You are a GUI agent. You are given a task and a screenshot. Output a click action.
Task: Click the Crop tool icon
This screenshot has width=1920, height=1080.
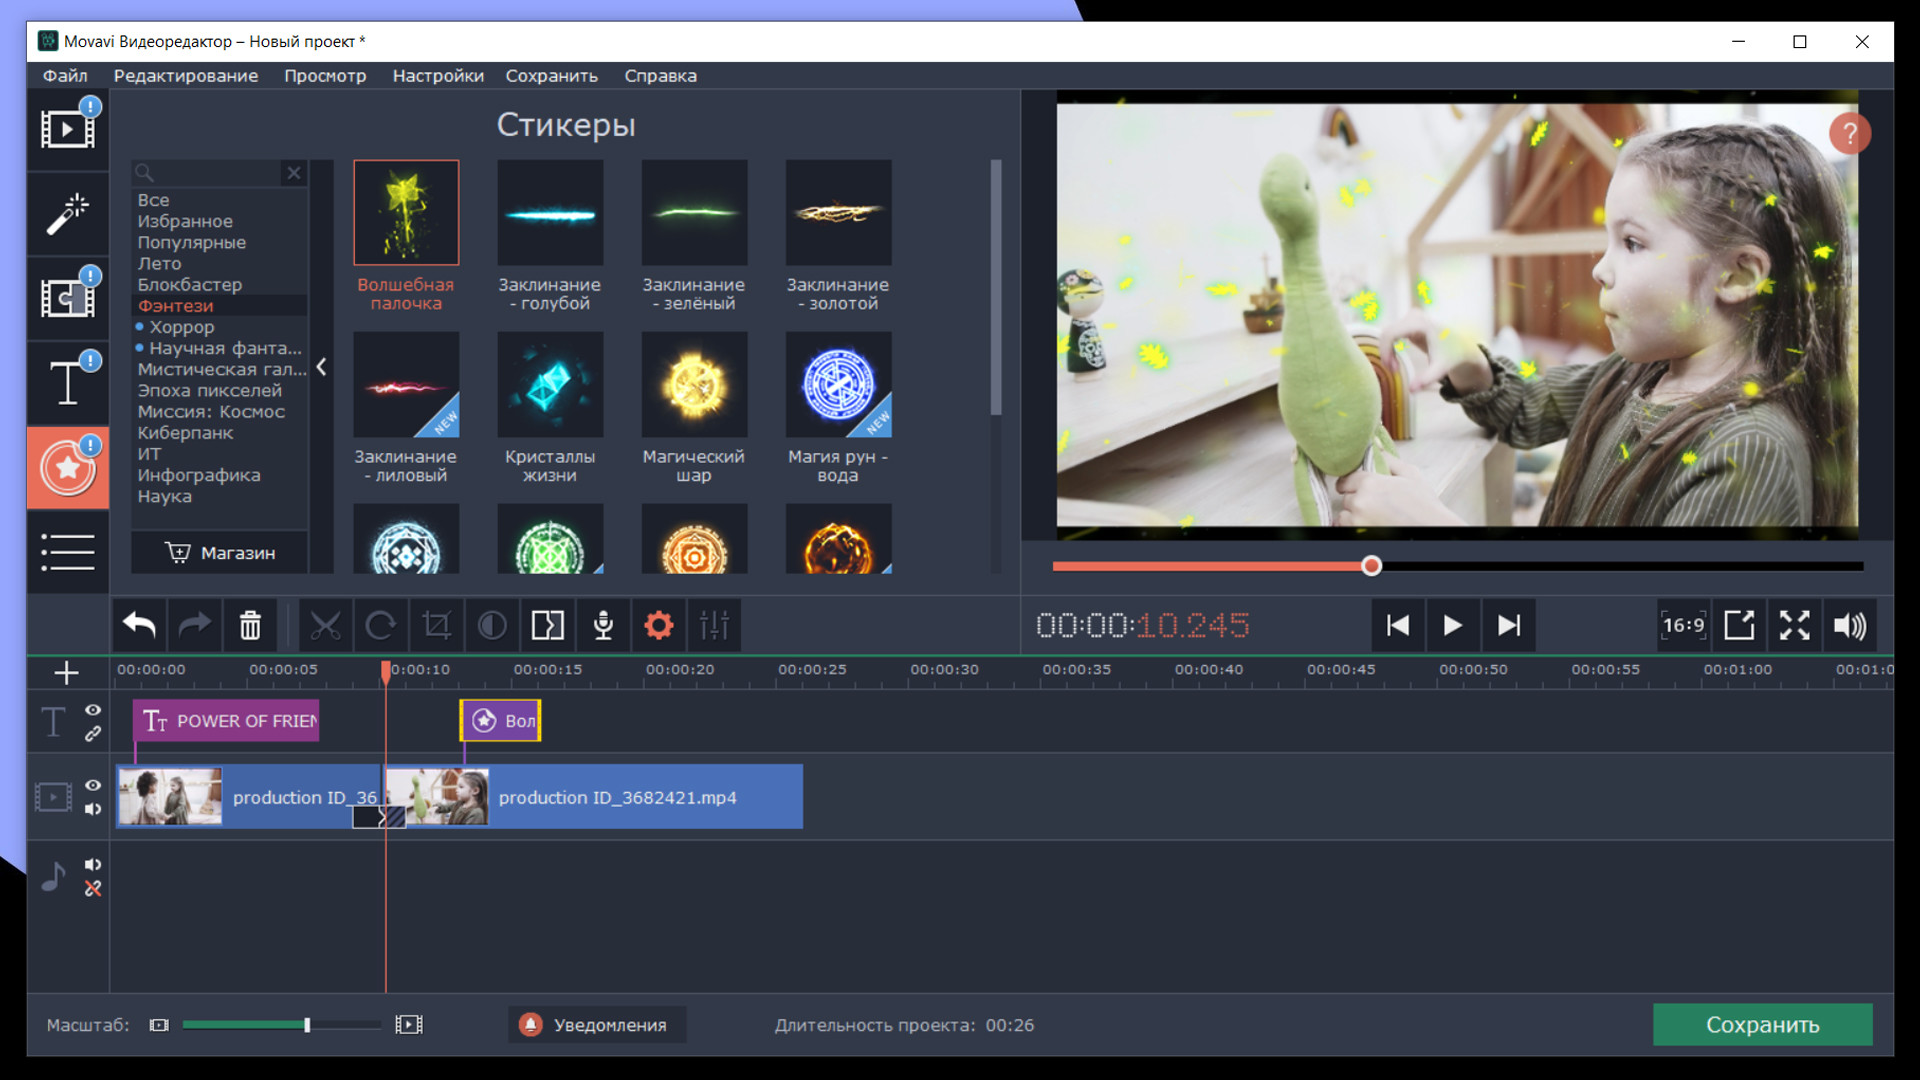click(437, 626)
